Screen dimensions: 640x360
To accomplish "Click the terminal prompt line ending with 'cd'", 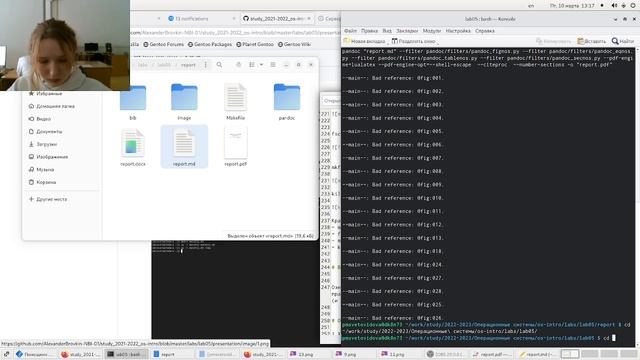I will tap(479, 338).
